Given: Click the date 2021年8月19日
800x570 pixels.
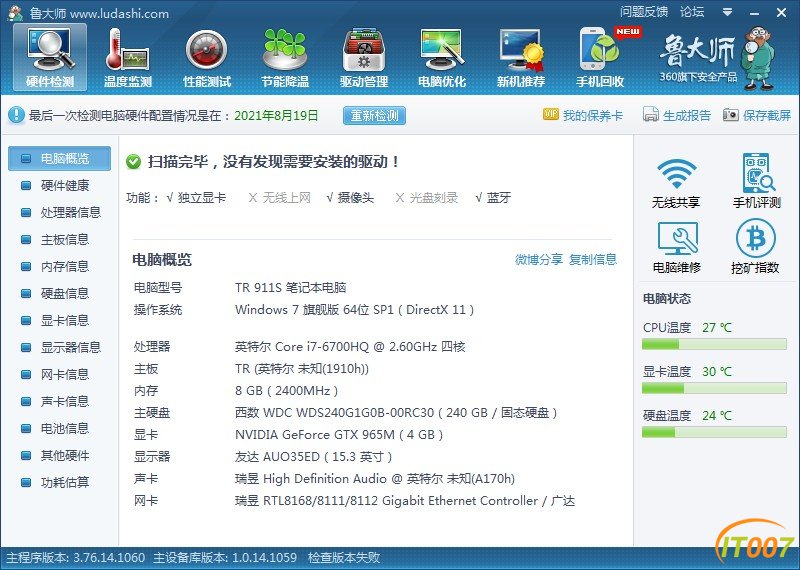Looking at the screenshot, I should click(276, 116).
